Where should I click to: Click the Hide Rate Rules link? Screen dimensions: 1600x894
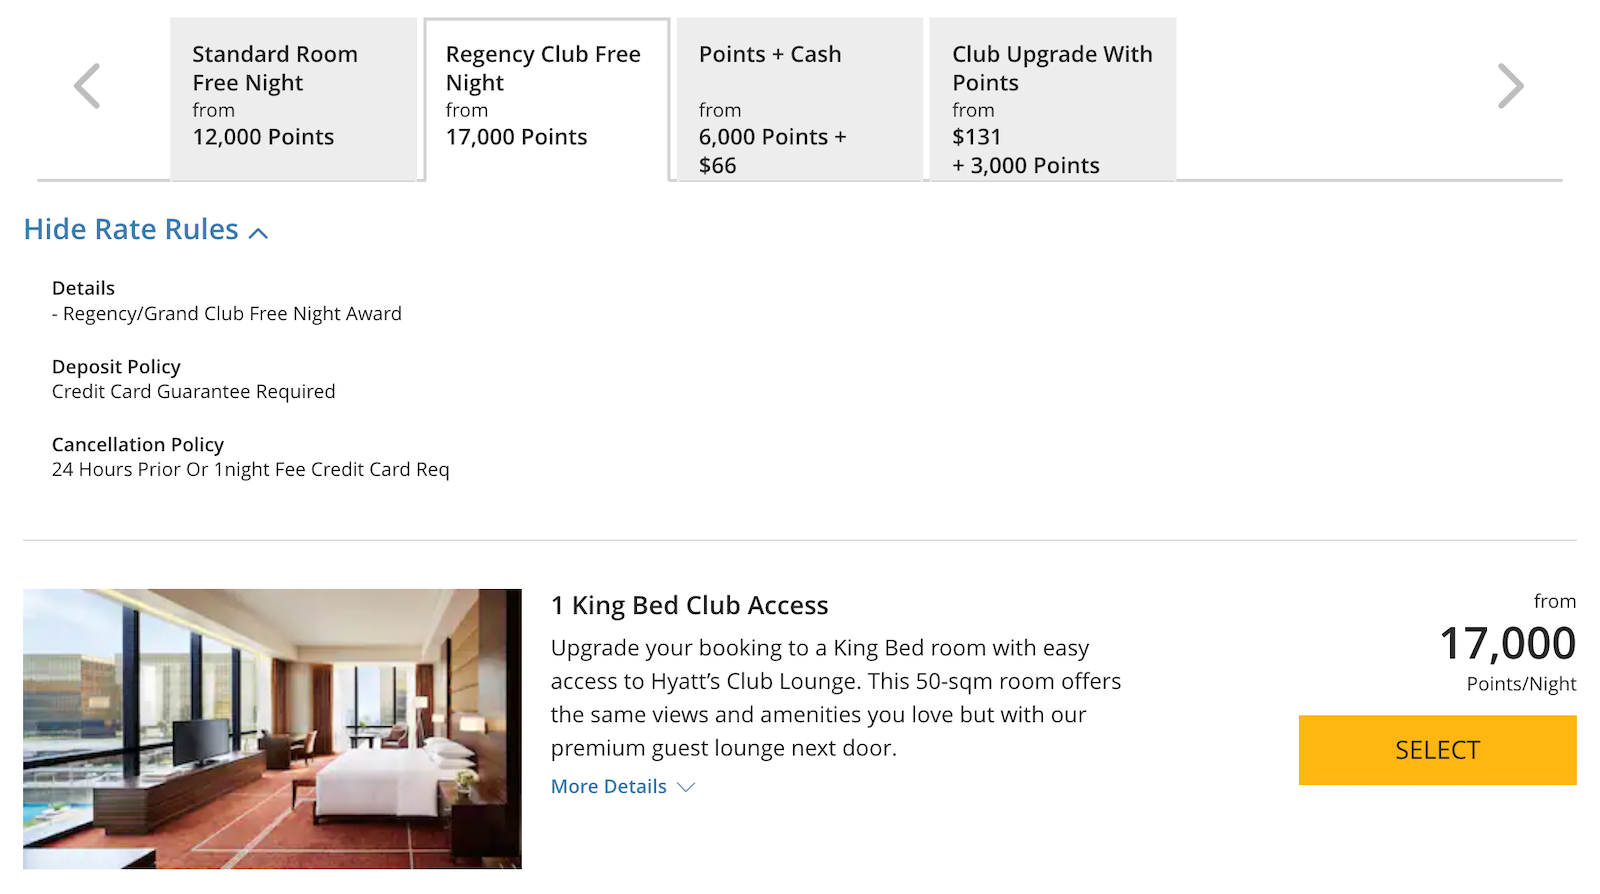[130, 229]
